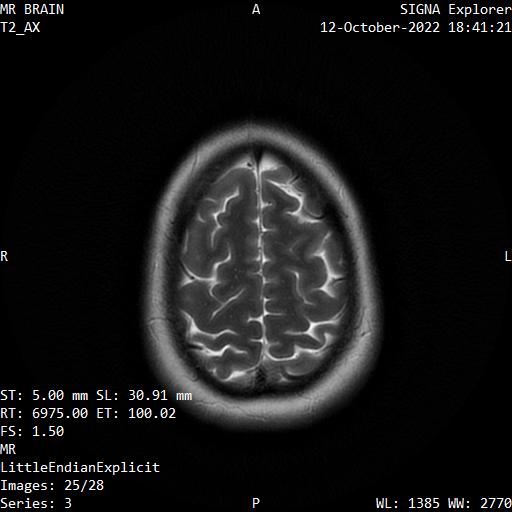
Task: Select the 'T2_AX' series description text
Action: [x=20, y=27]
